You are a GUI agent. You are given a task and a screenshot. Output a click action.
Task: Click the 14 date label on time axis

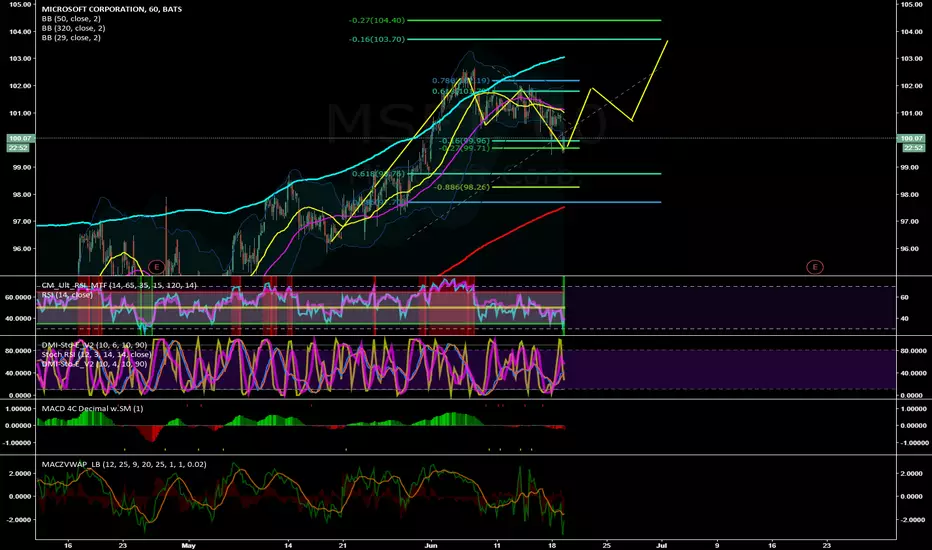tap(288, 545)
